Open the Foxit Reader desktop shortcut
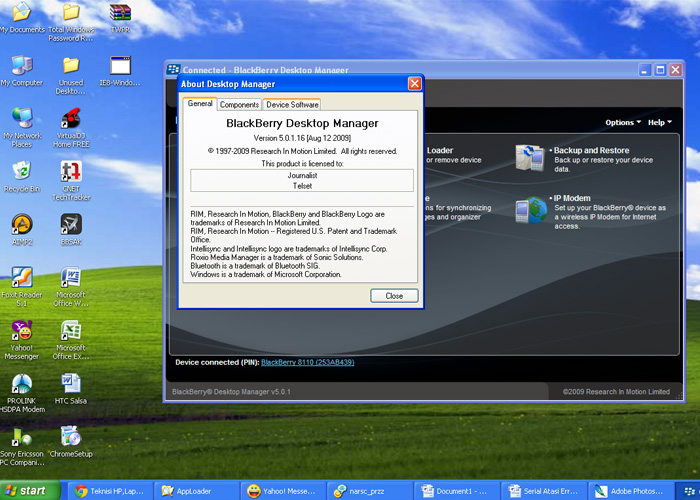 [x=21, y=277]
